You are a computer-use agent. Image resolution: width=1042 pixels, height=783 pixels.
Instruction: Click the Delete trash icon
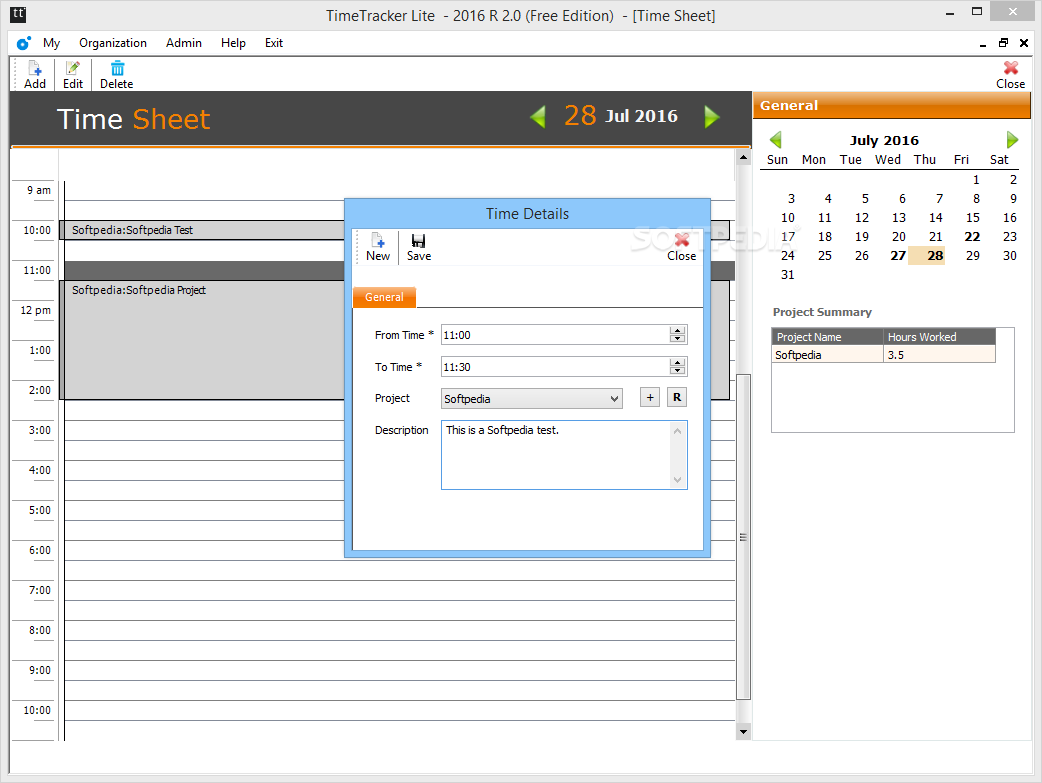116,74
